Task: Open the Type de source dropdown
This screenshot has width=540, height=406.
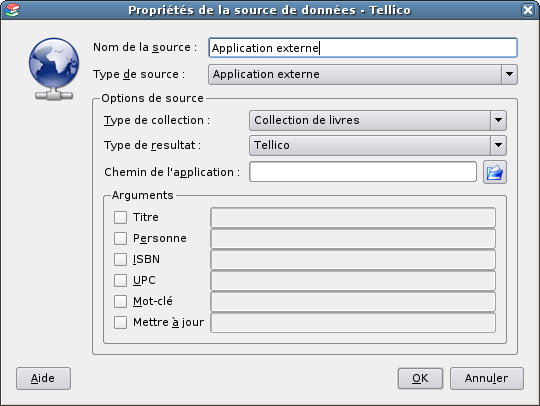Action: pos(363,74)
